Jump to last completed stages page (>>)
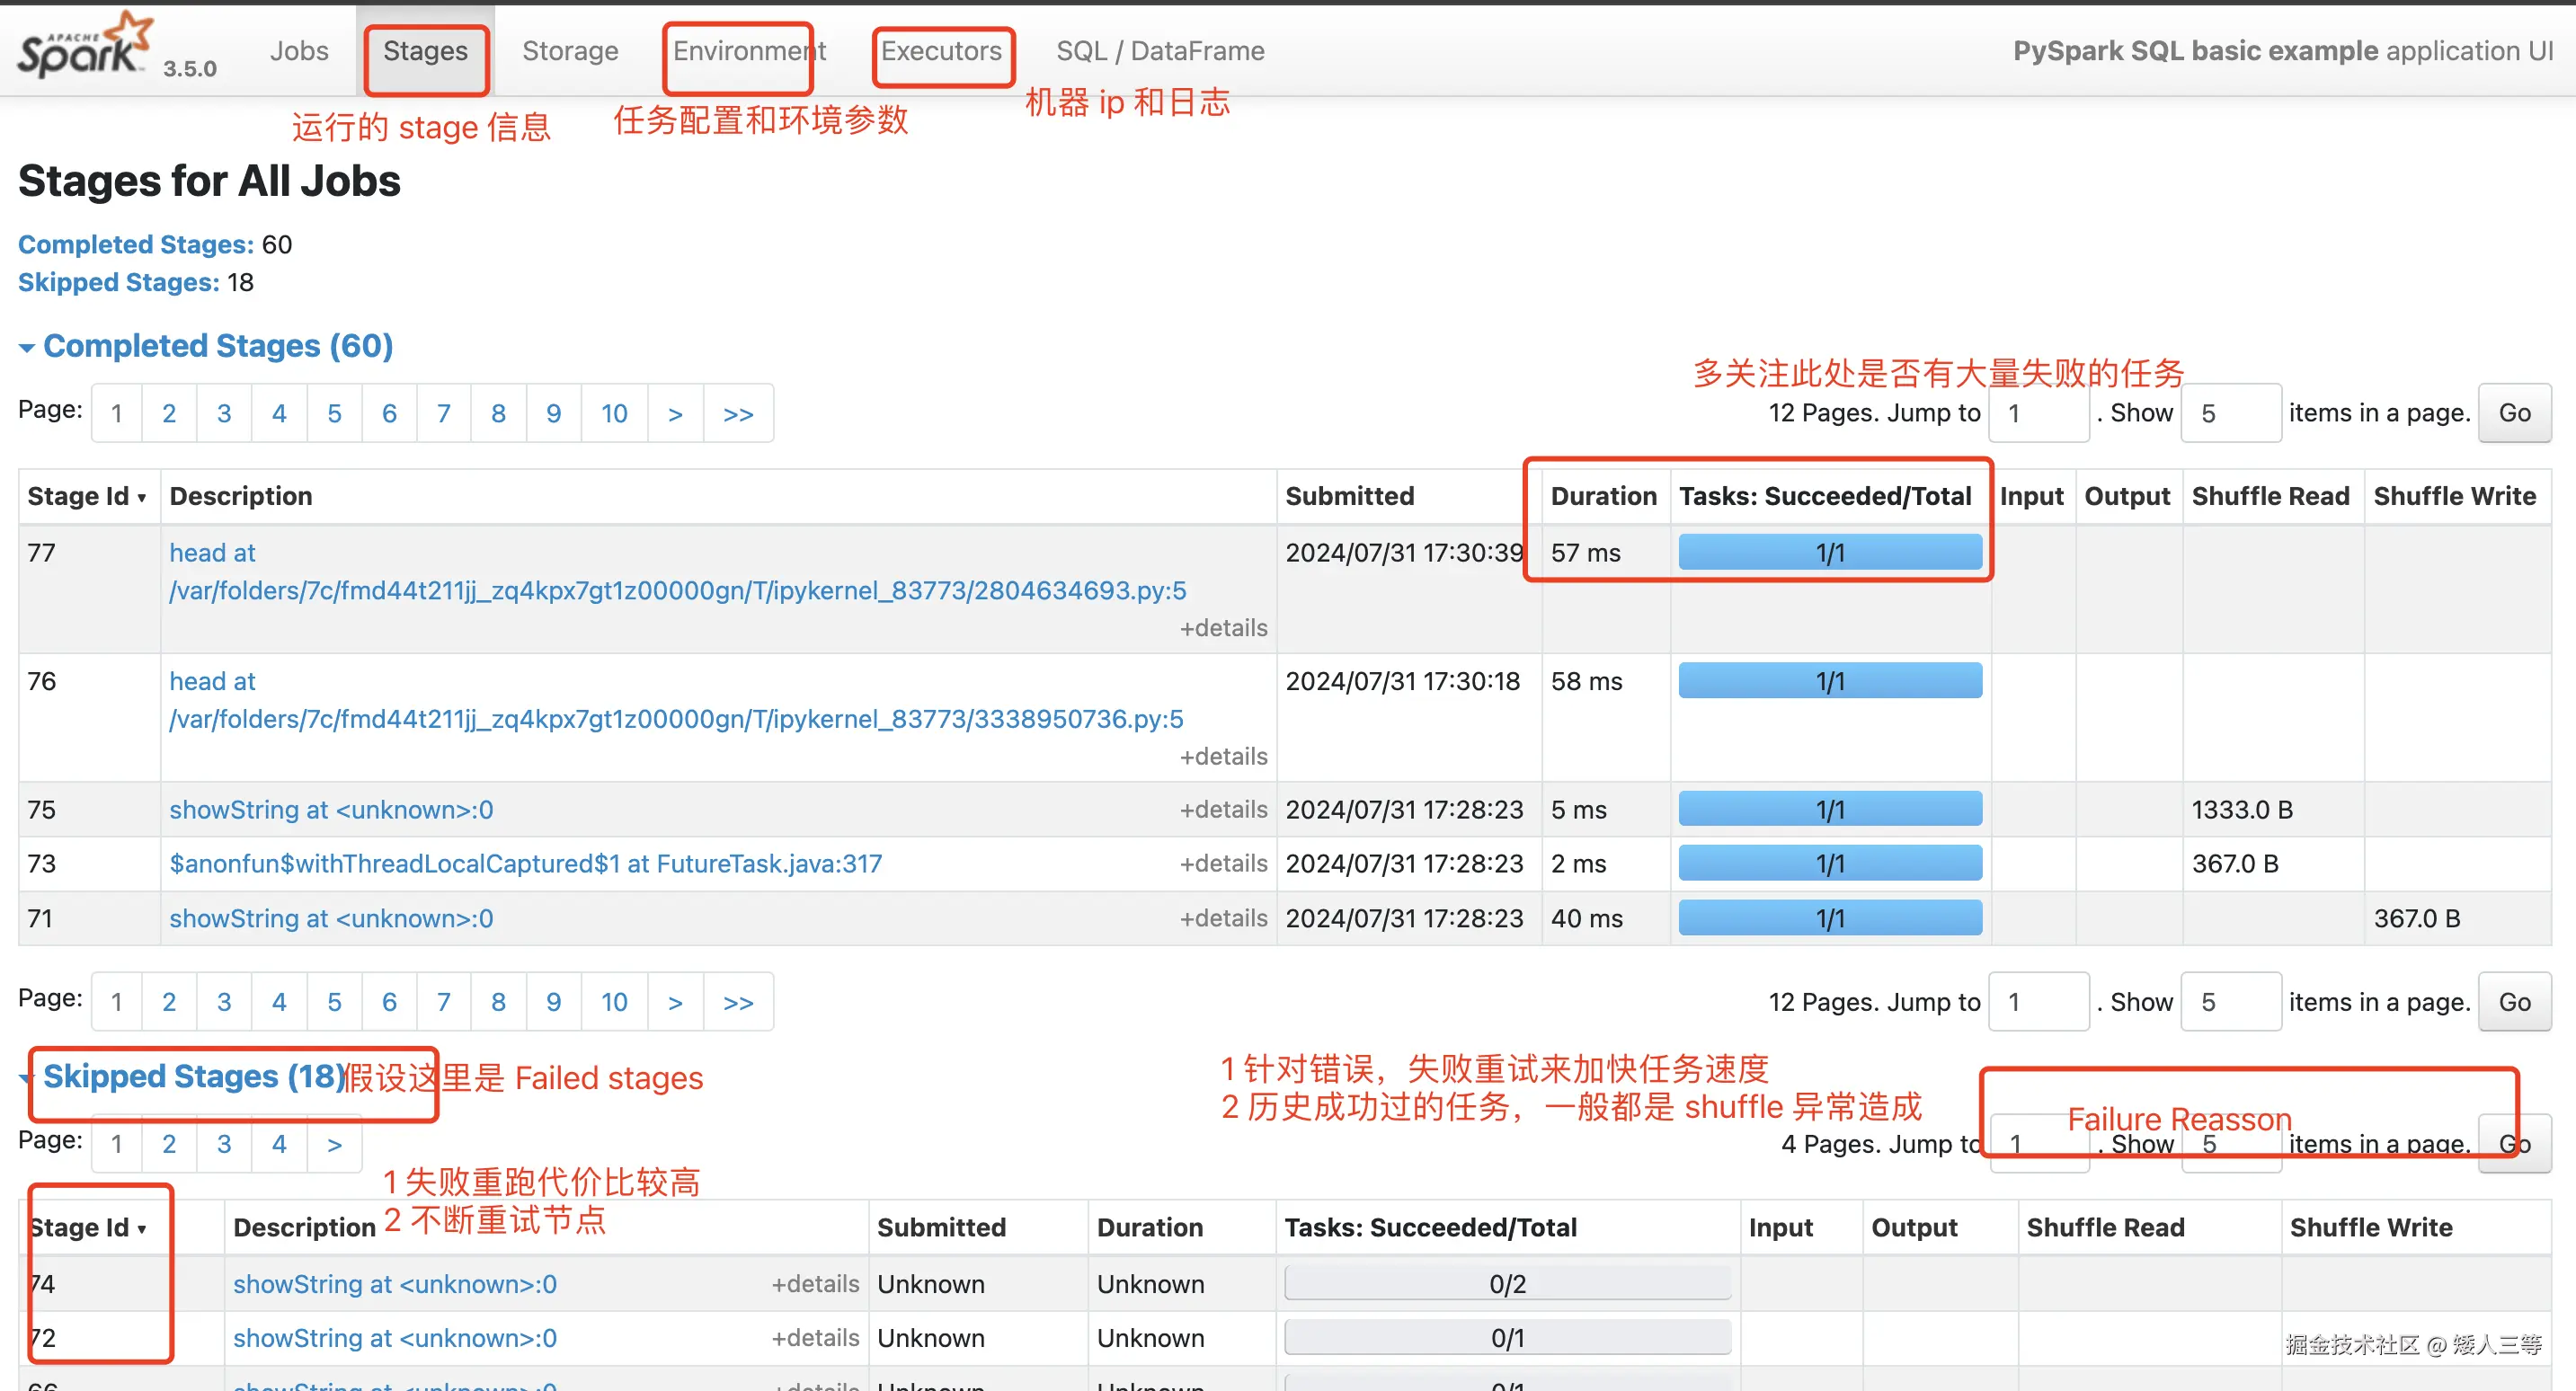The height and width of the screenshot is (1391, 2576). point(738,413)
